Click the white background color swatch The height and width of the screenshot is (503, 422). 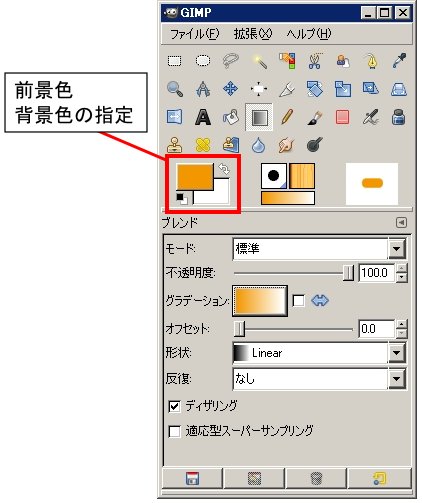click(x=217, y=197)
